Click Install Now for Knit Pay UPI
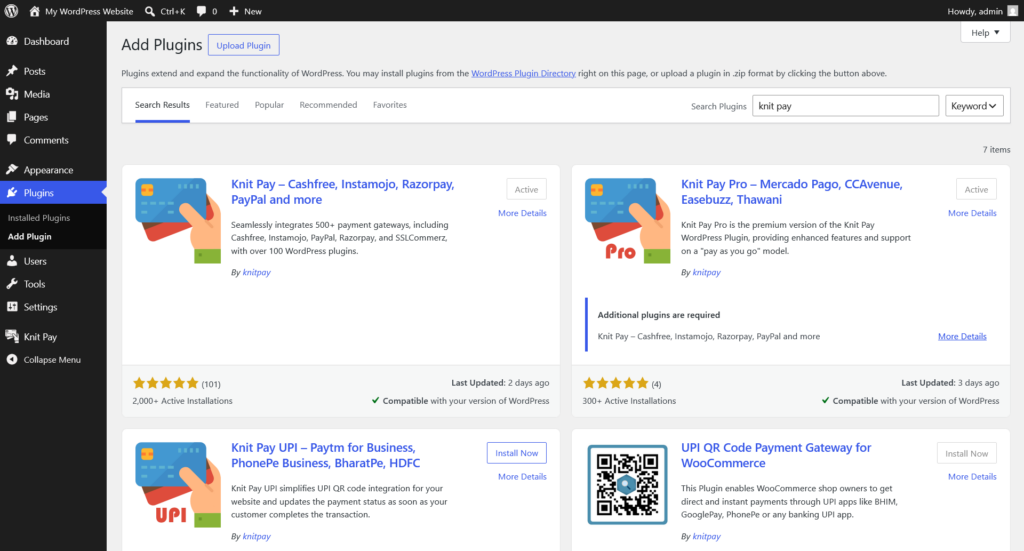This screenshot has height=551, width=1024. point(517,453)
